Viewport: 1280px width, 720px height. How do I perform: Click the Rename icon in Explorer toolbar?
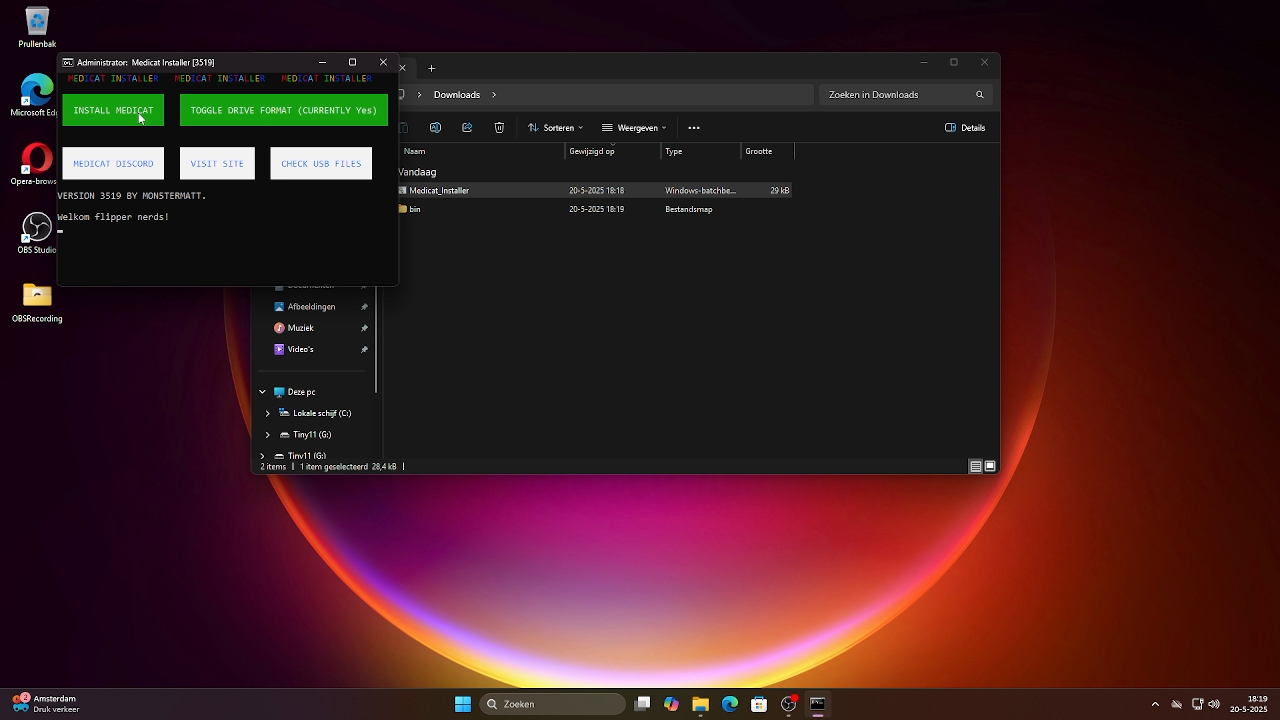[x=435, y=128]
